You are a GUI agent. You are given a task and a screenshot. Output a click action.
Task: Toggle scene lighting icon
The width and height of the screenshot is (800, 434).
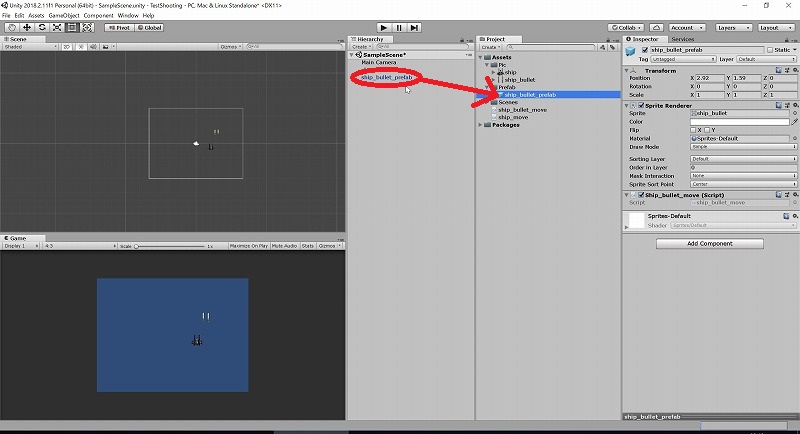point(81,46)
